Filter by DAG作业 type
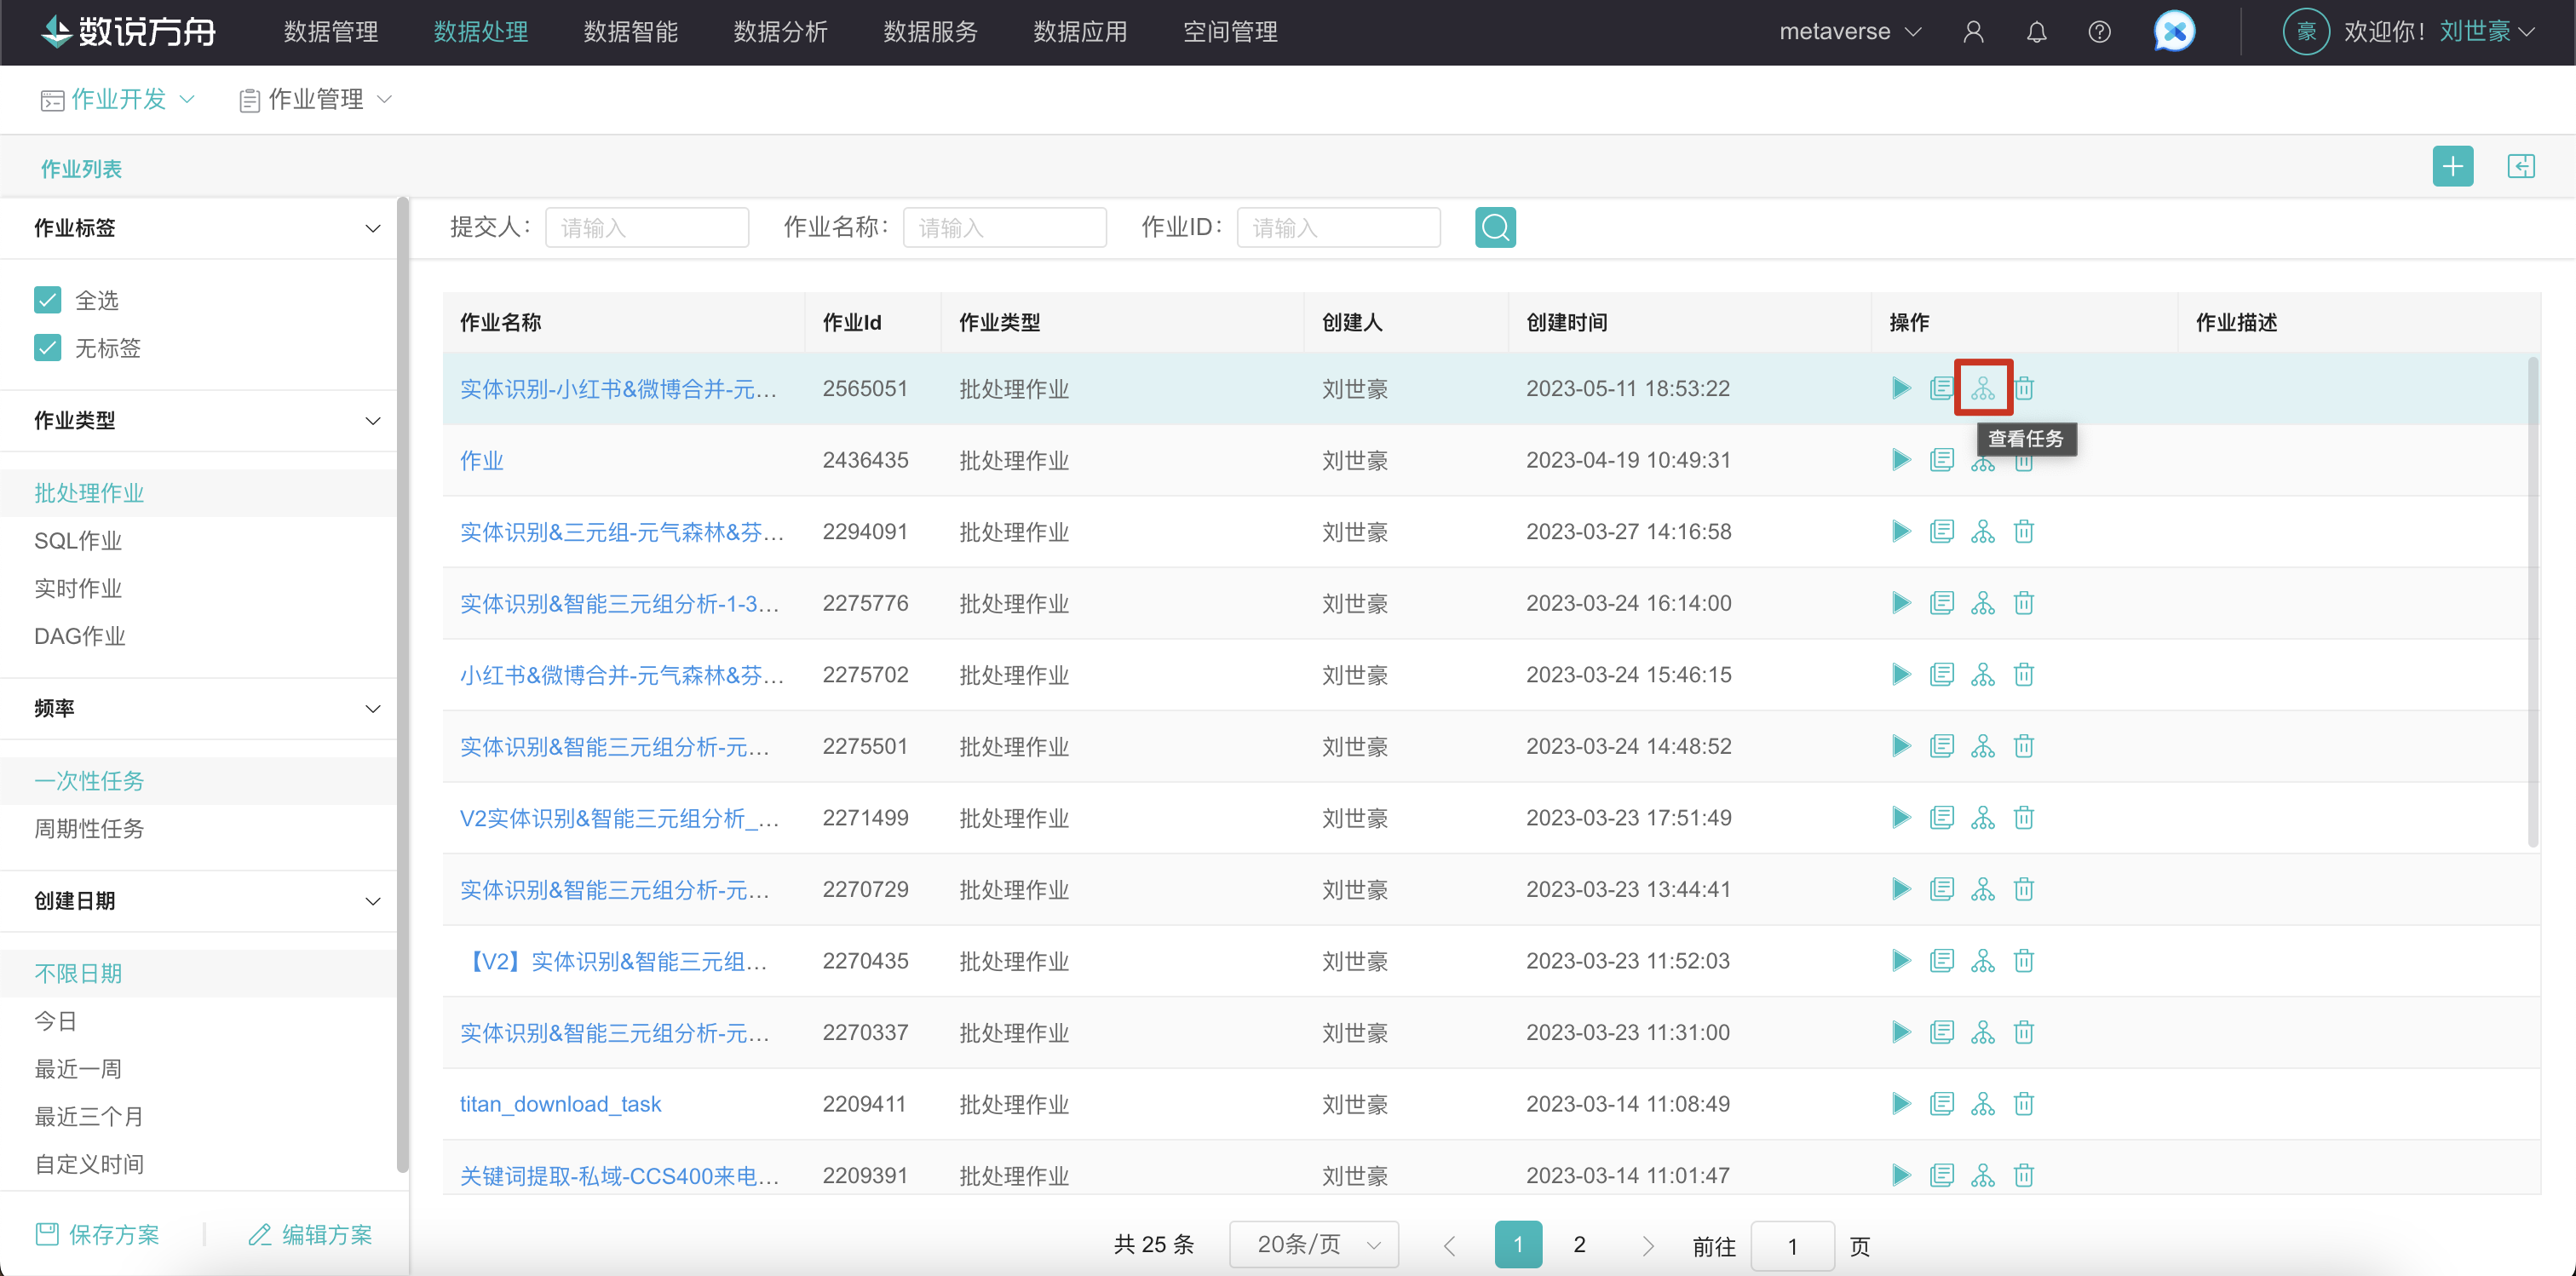The width and height of the screenshot is (2576, 1276). (x=80, y=637)
